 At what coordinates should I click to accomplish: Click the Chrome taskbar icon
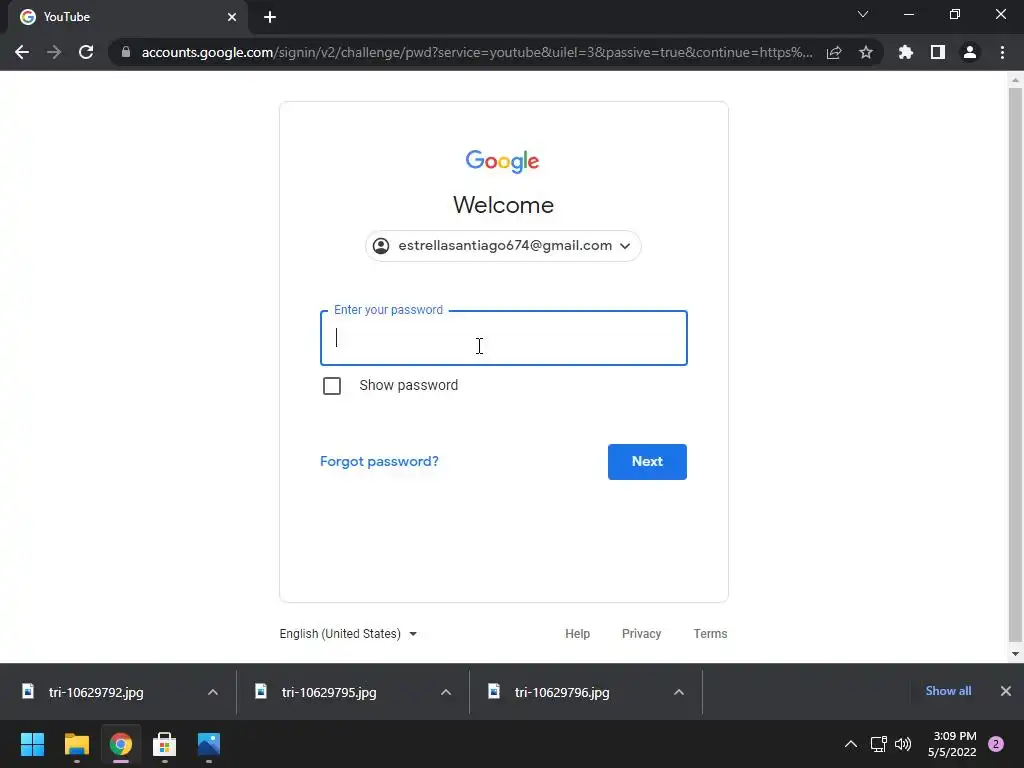(121, 744)
